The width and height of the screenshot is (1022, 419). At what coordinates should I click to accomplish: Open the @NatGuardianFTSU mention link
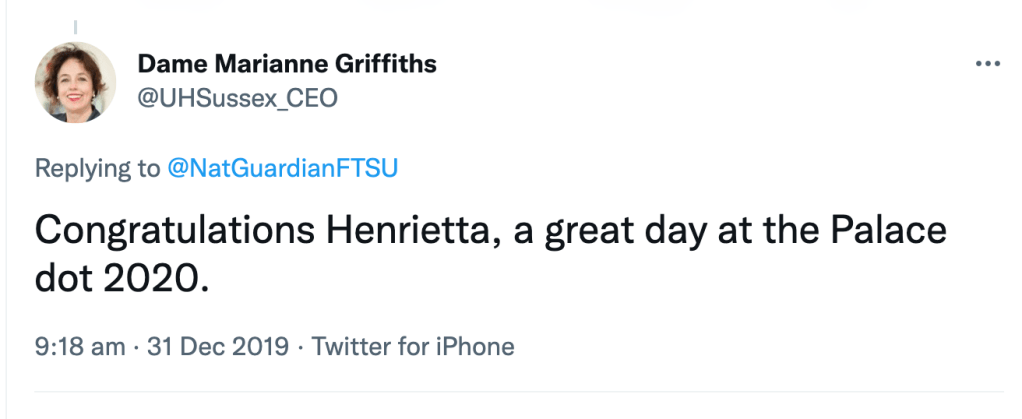(282, 168)
